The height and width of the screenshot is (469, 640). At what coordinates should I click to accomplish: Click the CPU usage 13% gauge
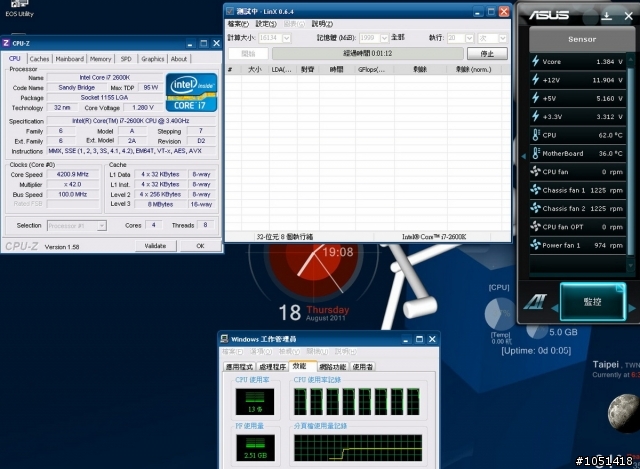pos(255,402)
